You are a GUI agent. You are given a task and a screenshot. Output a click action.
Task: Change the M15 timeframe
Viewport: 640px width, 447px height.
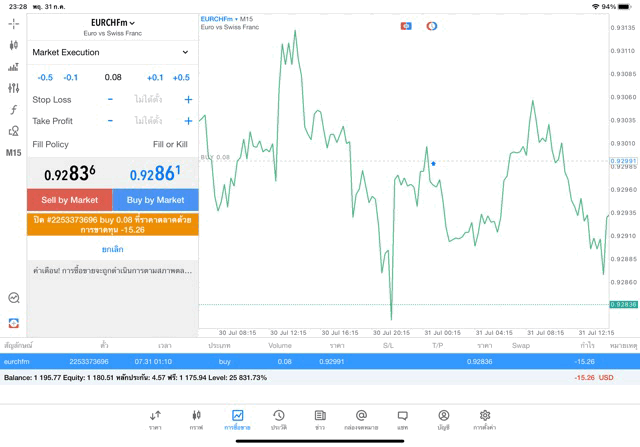13,153
